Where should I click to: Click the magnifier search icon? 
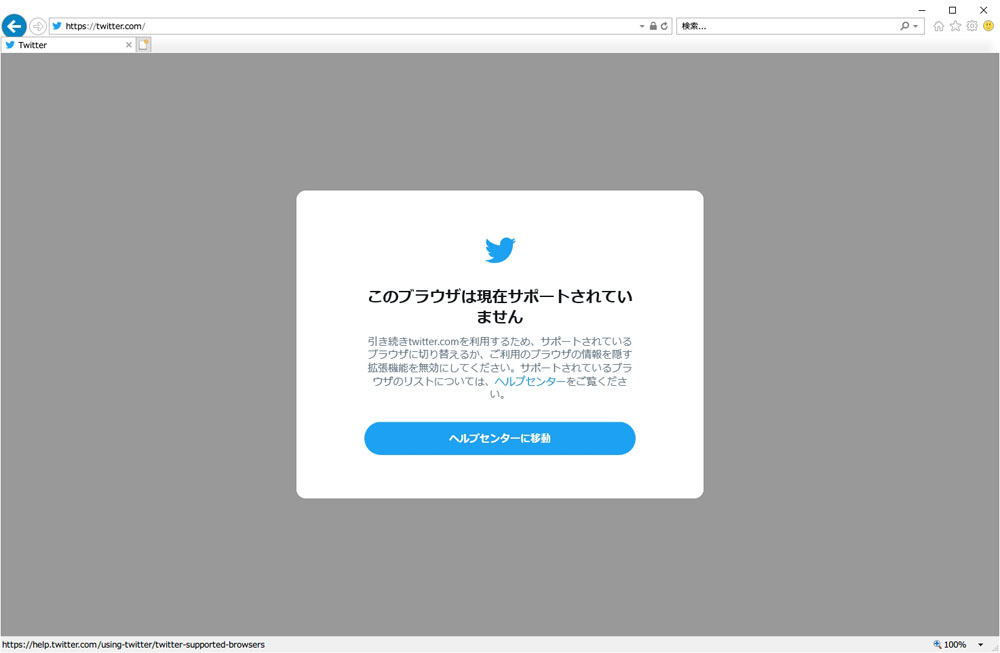pos(904,26)
